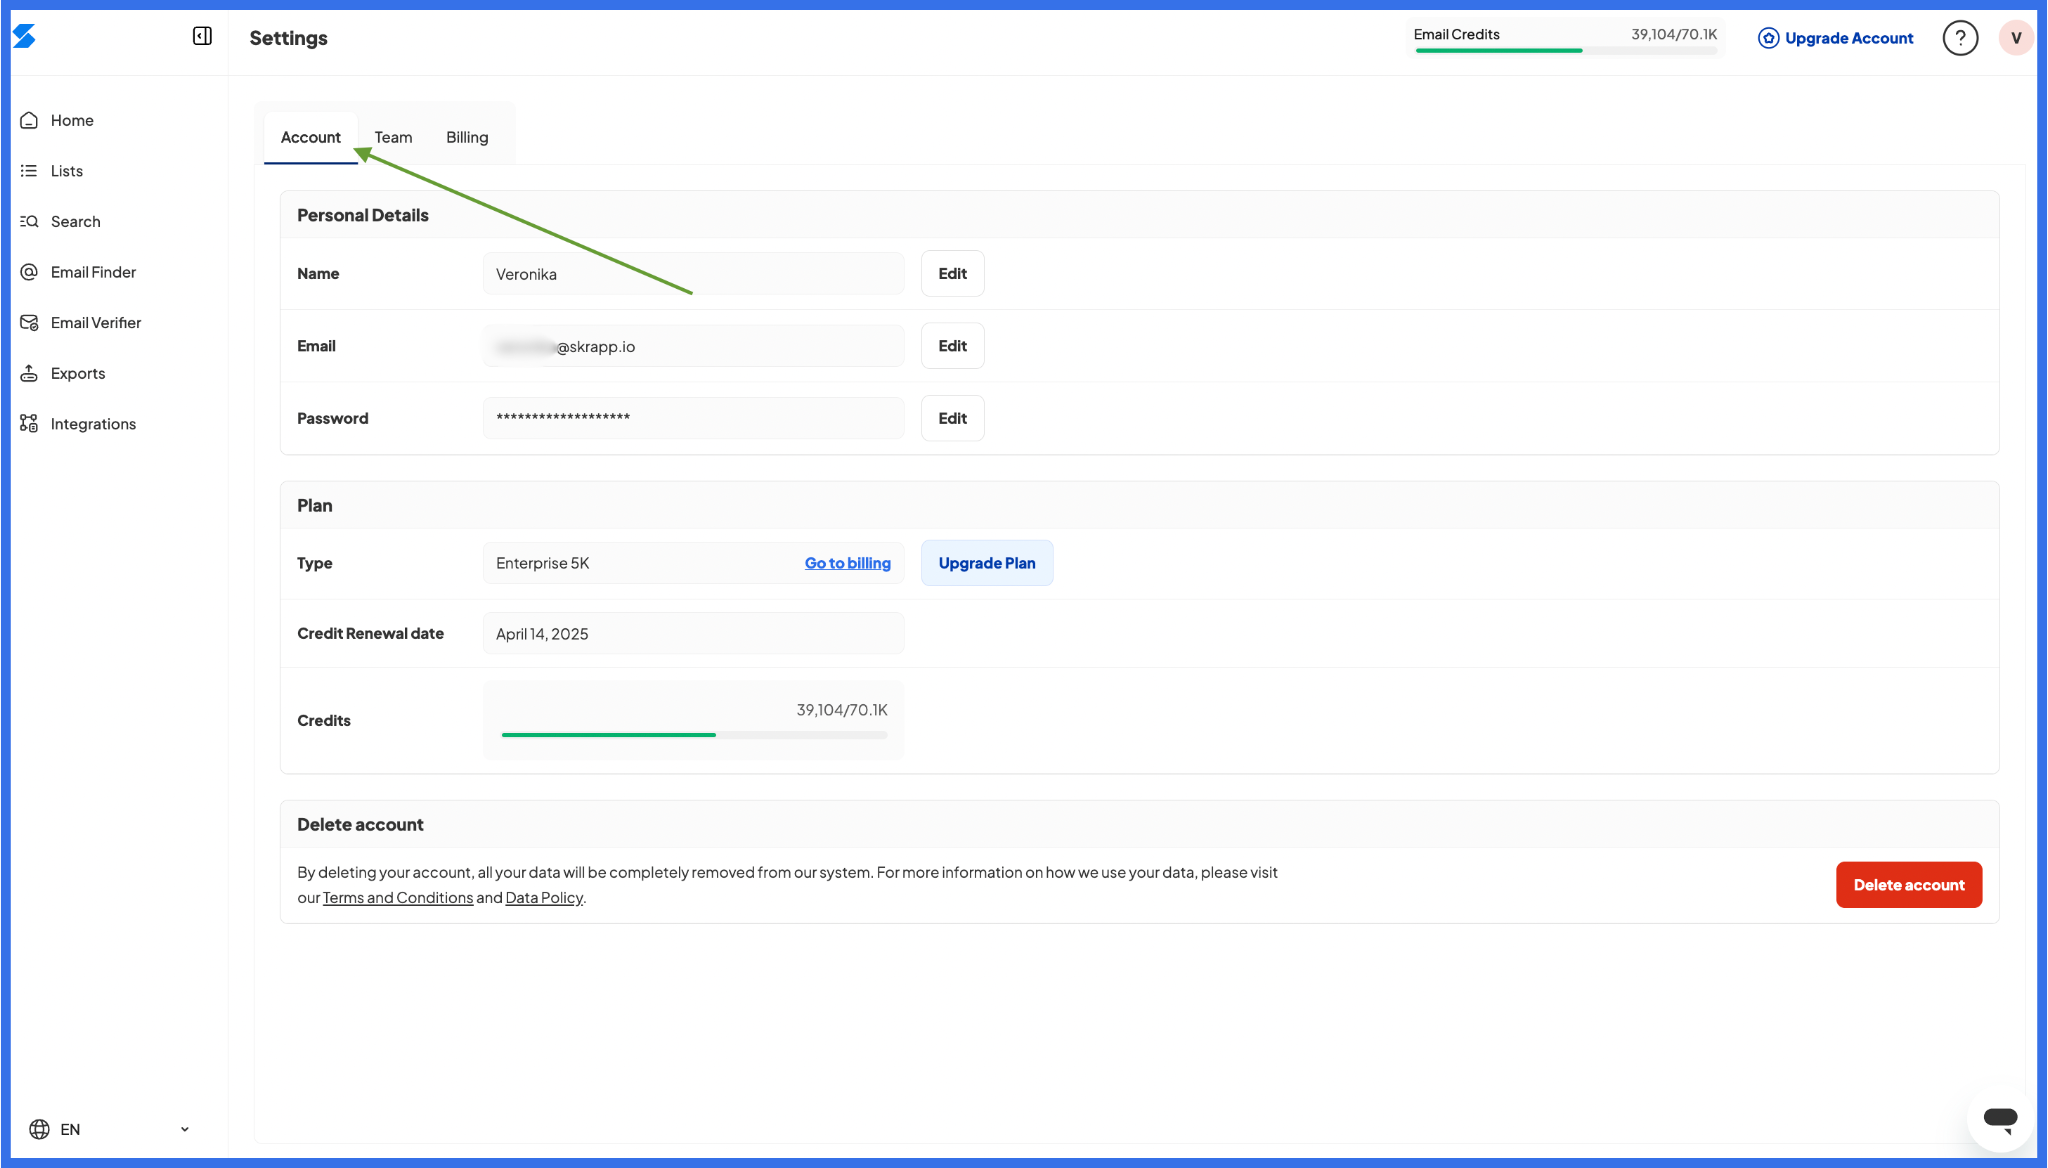
Task: Open Email Verifier in the sidebar
Action: point(96,322)
